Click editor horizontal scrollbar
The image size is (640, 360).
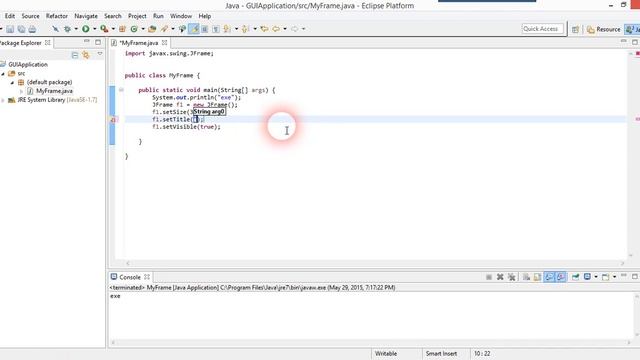coord(375,264)
